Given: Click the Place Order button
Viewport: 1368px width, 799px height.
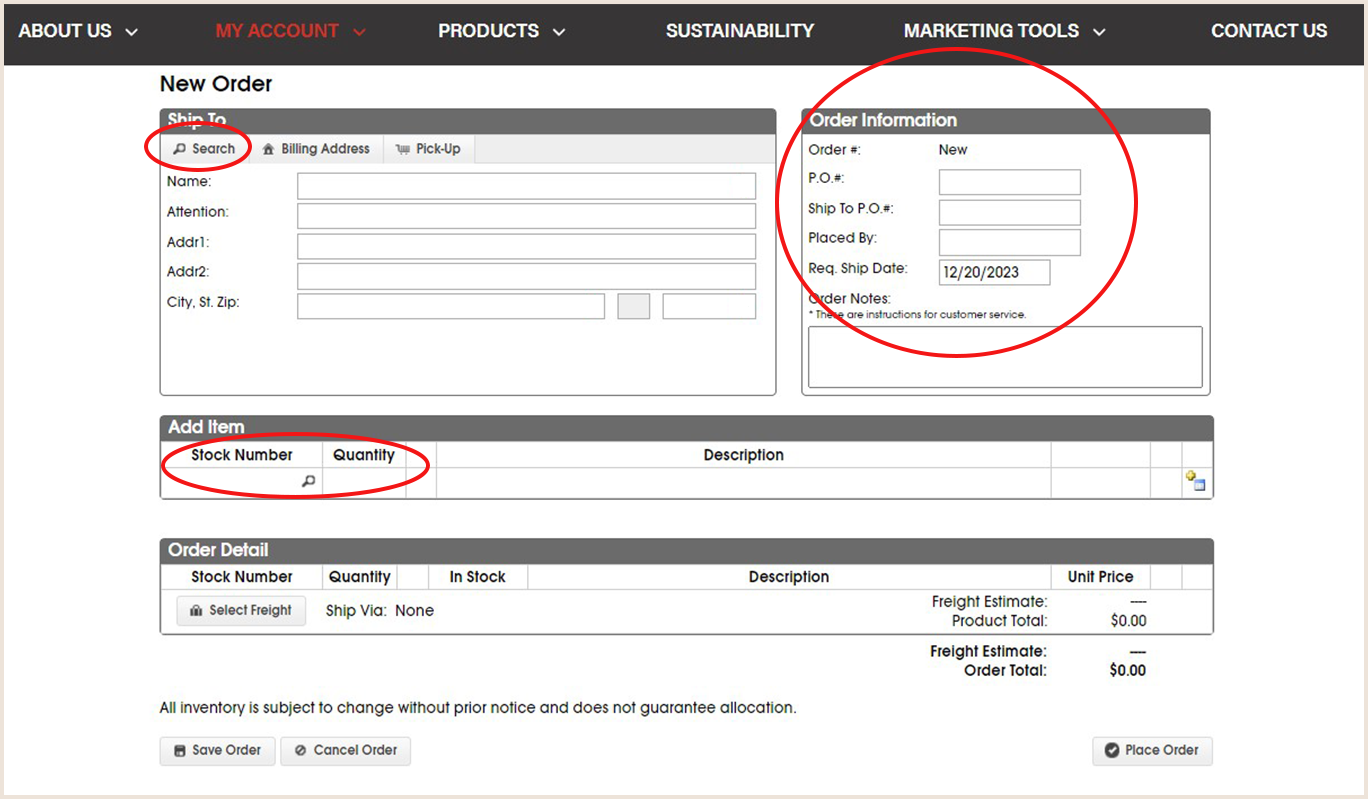Looking at the screenshot, I should pyautogui.click(x=1152, y=750).
